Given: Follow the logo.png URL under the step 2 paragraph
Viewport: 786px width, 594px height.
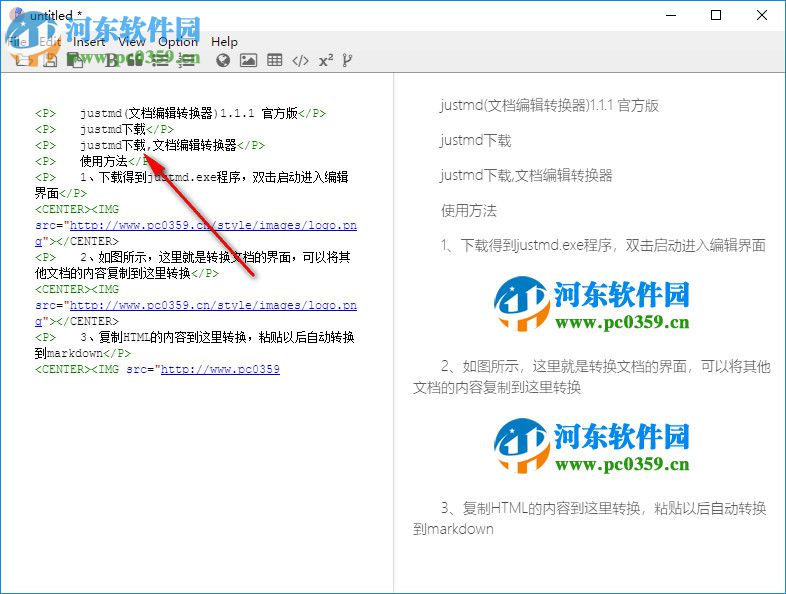Looking at the screenshot, I should [x=213, y=305].
